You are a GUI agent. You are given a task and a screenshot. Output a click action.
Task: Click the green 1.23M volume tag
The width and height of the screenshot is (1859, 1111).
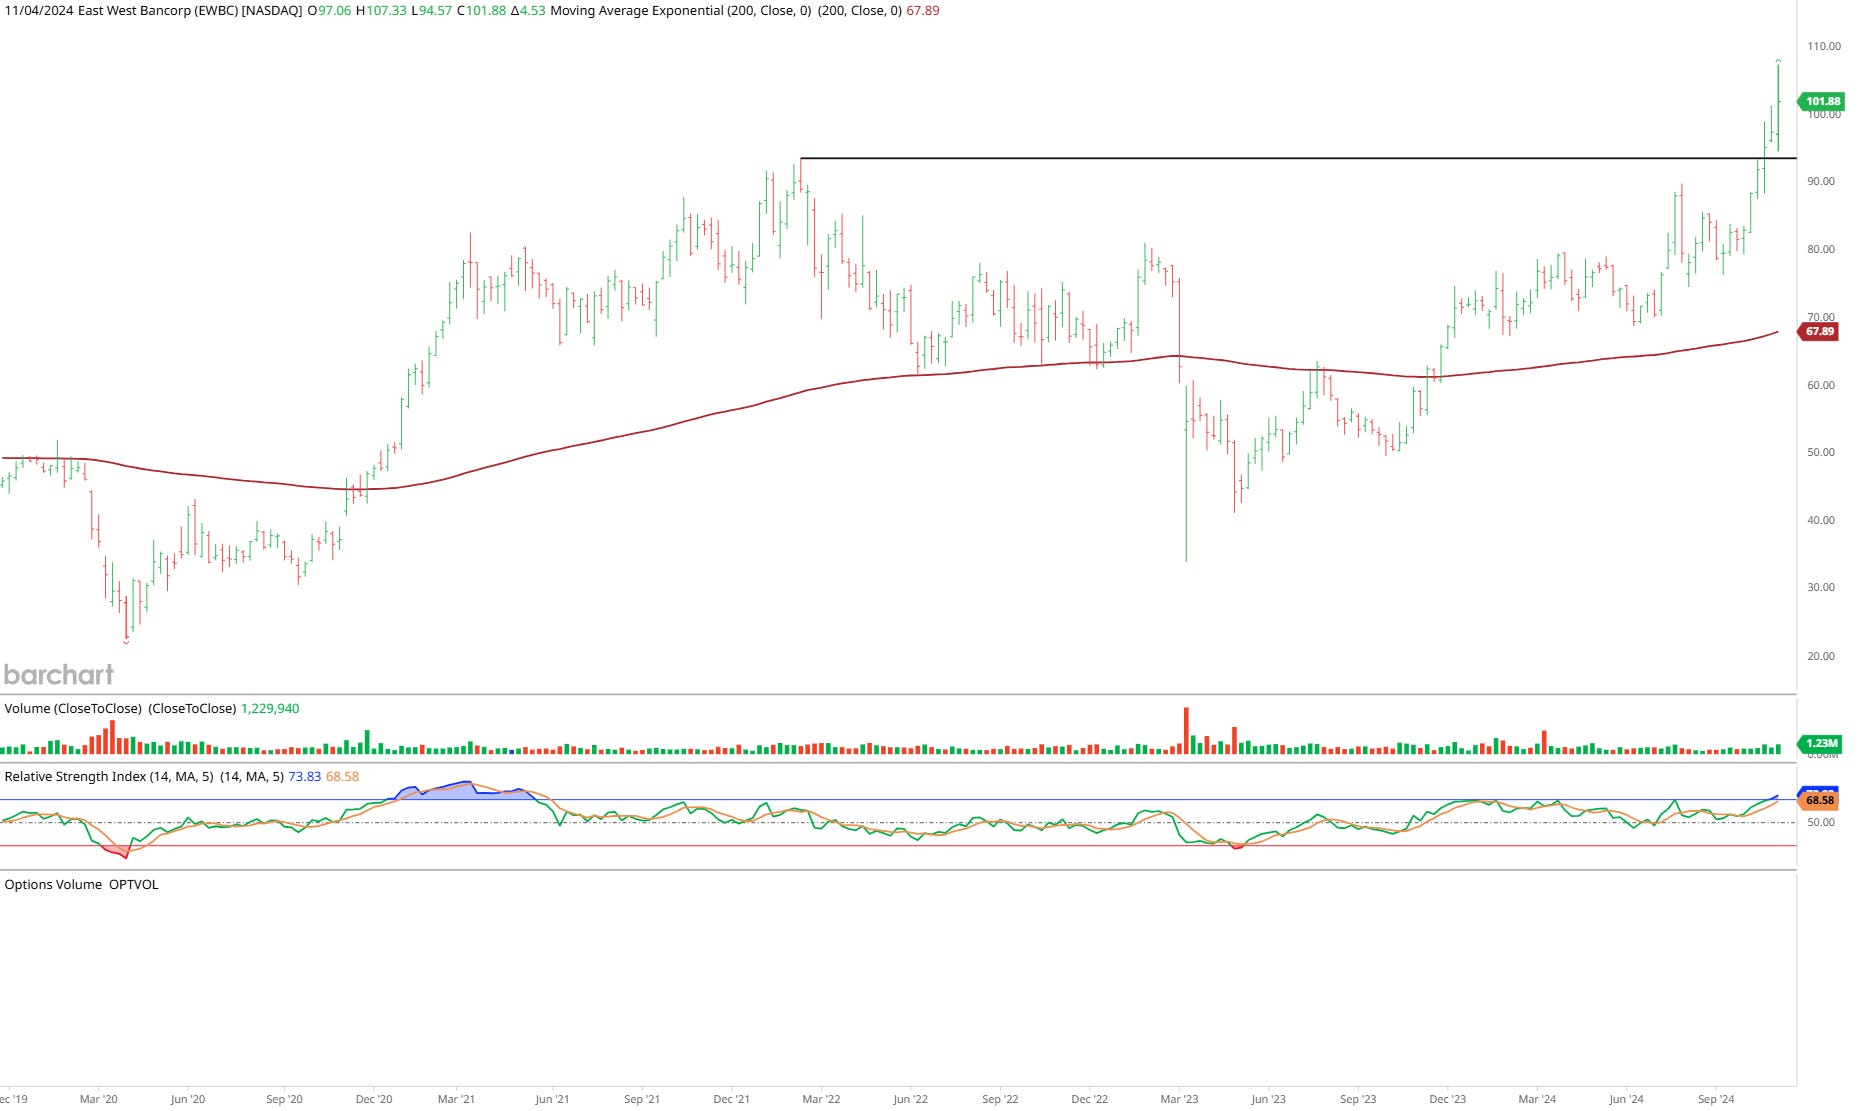pos(1821,743)
